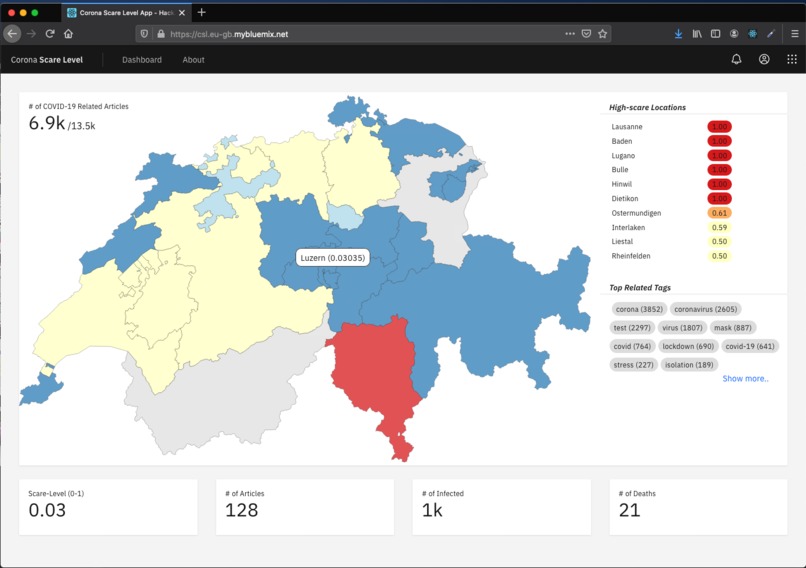Image resolution: width=806 pixels, height=568 pixels.
Task: Select the test (2297) tag
Action: coord(632,328)
